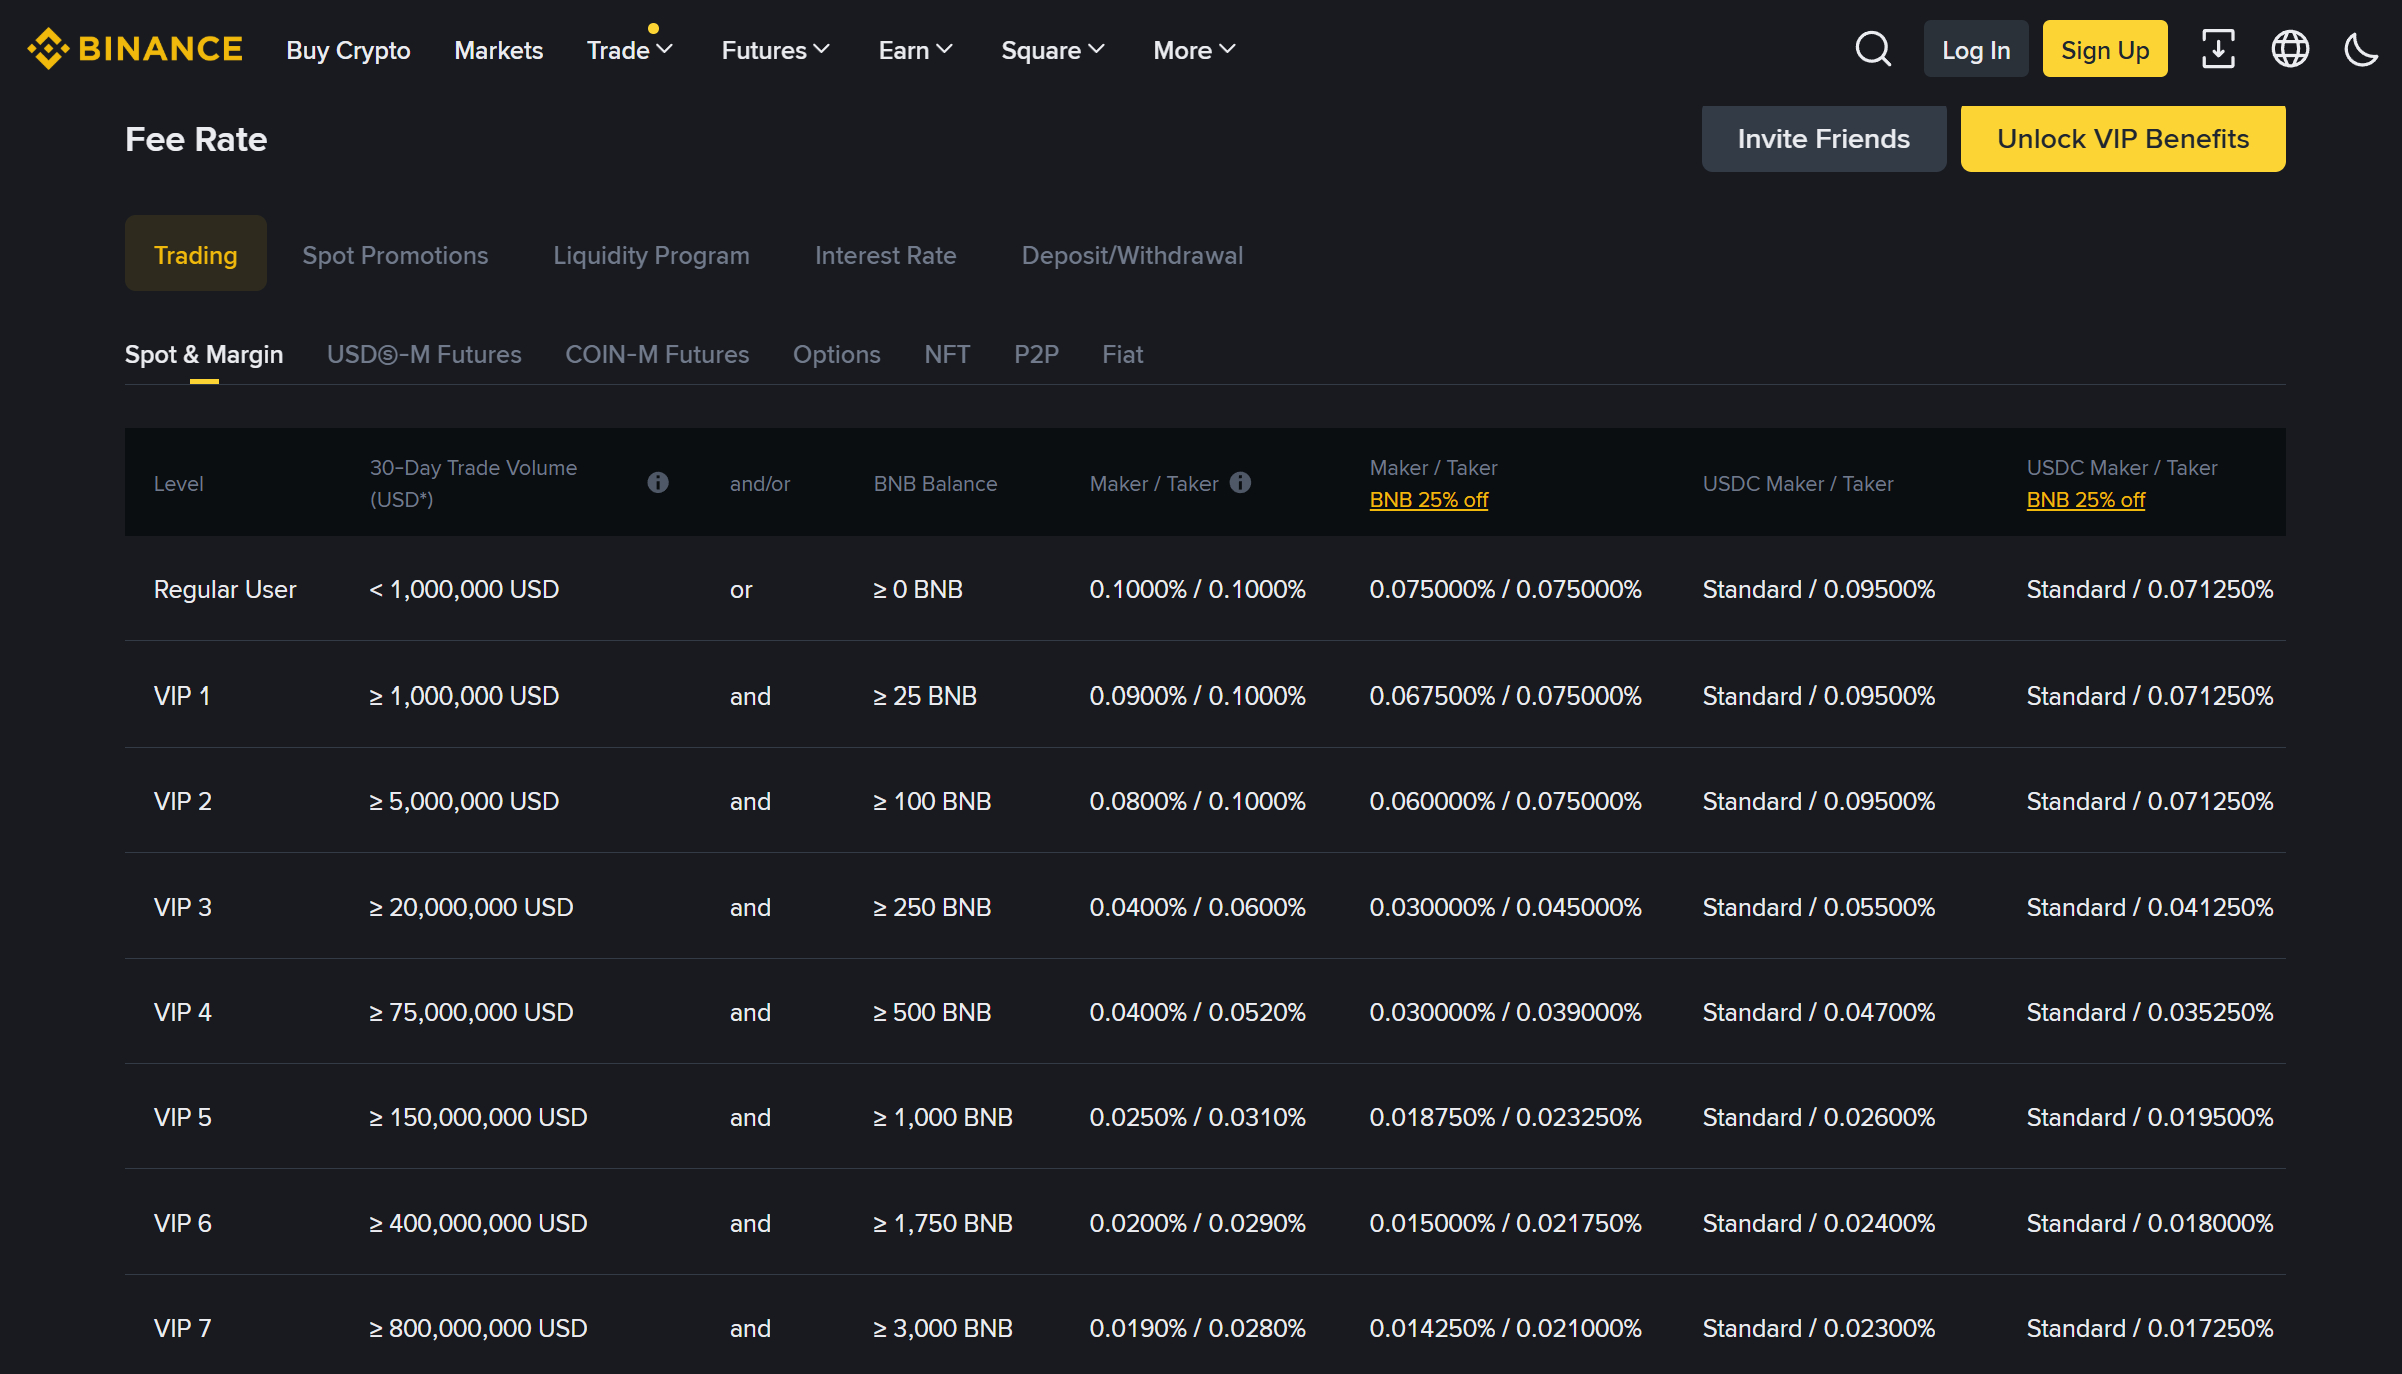The height and width of the screenshot is (1374, 2402).
Task: Toggle dark mode with the moon icon
Action: (x=2360, y=48)
